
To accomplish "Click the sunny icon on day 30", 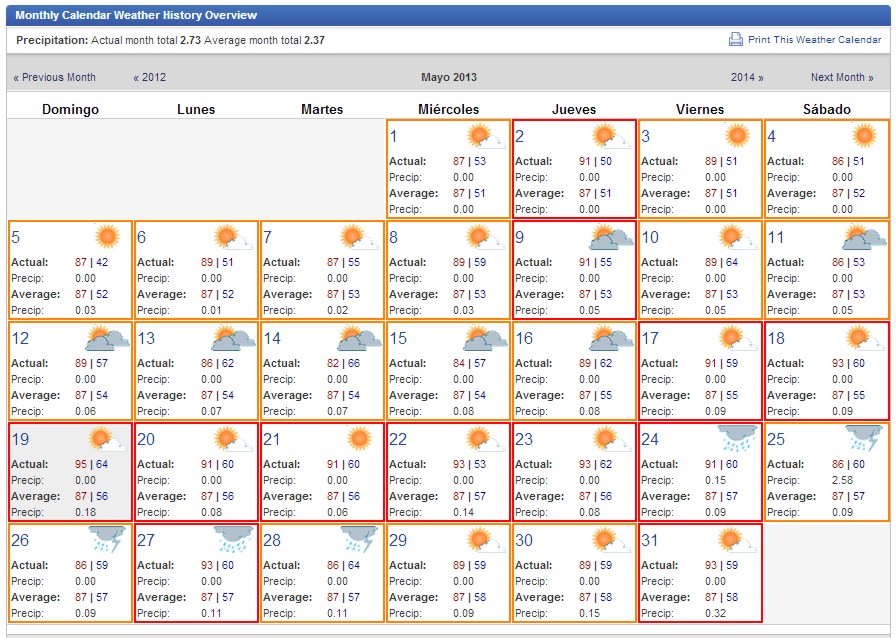I will point(611,541).
